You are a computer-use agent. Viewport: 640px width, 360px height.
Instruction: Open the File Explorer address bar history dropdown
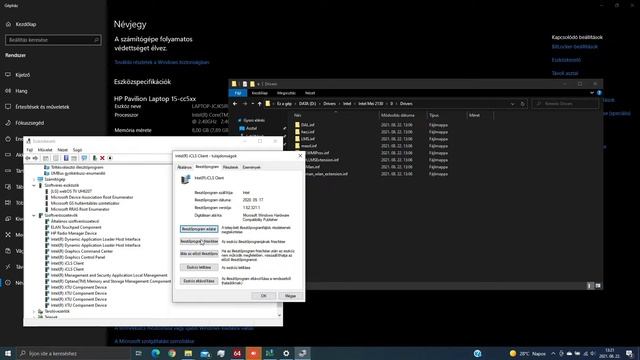point(512,104)
